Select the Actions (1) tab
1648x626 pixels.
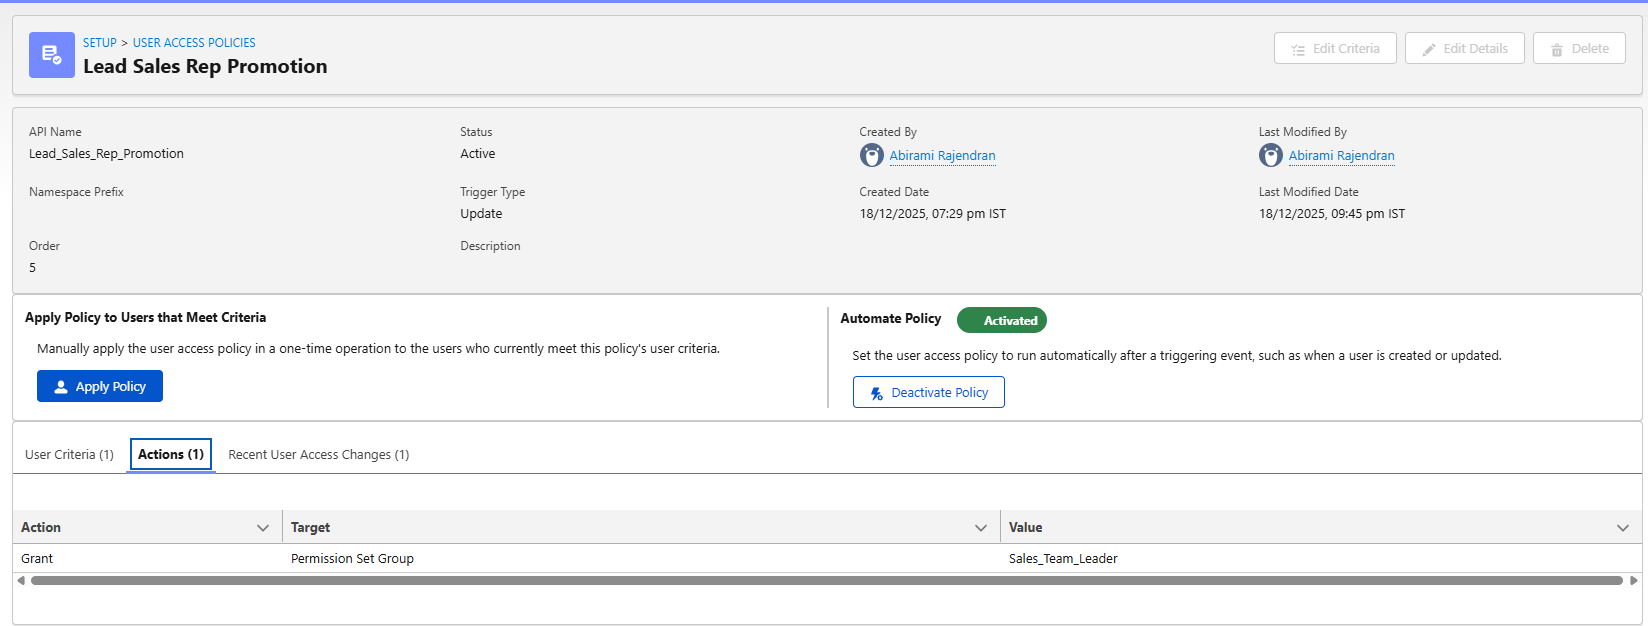[171, 454]
